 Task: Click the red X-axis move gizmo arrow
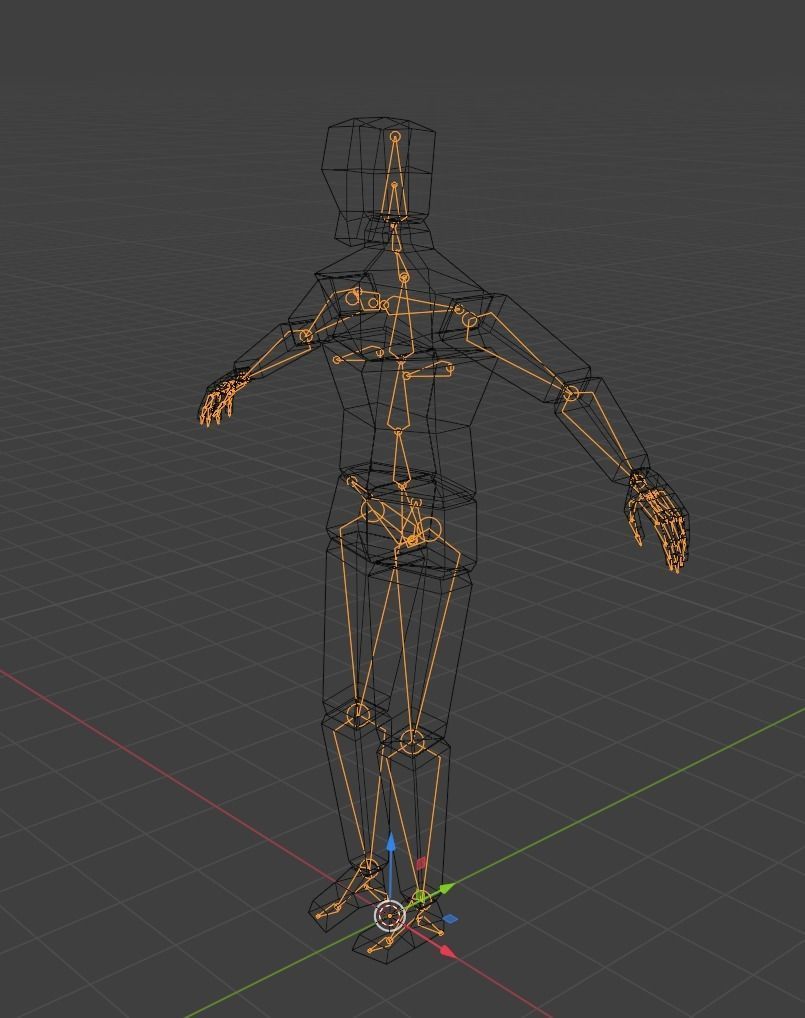click(x=447, y=950)
